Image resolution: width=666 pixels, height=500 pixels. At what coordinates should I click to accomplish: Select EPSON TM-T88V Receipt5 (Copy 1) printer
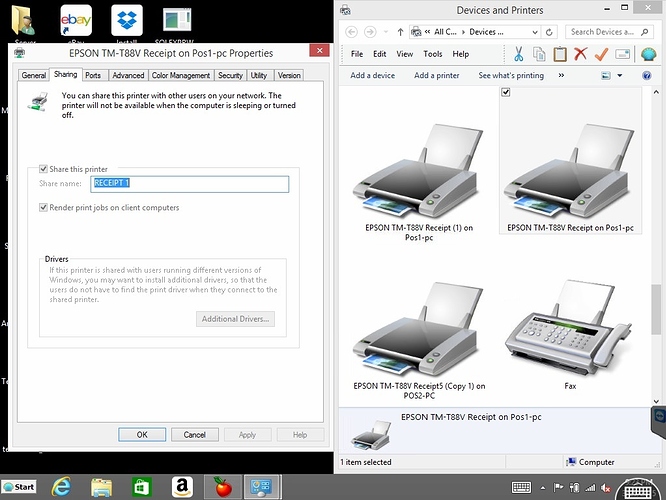(x=419, y=340)
